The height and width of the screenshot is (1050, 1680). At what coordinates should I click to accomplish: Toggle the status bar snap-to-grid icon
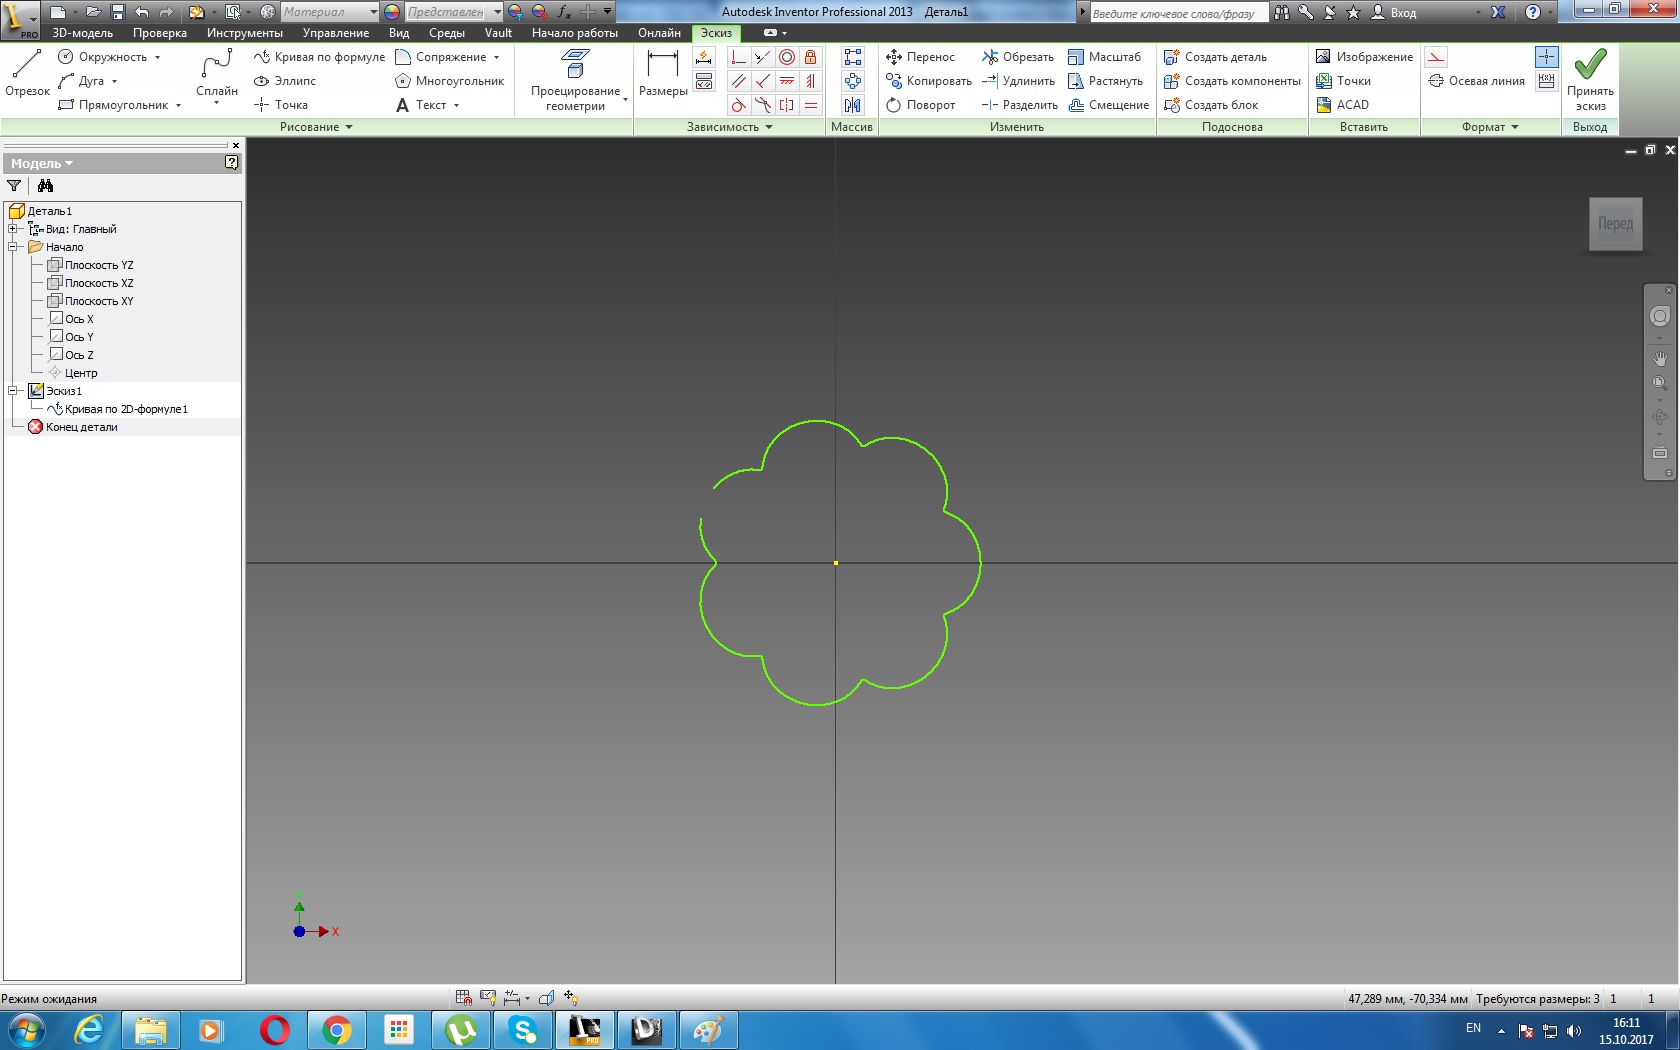[464, 997]
